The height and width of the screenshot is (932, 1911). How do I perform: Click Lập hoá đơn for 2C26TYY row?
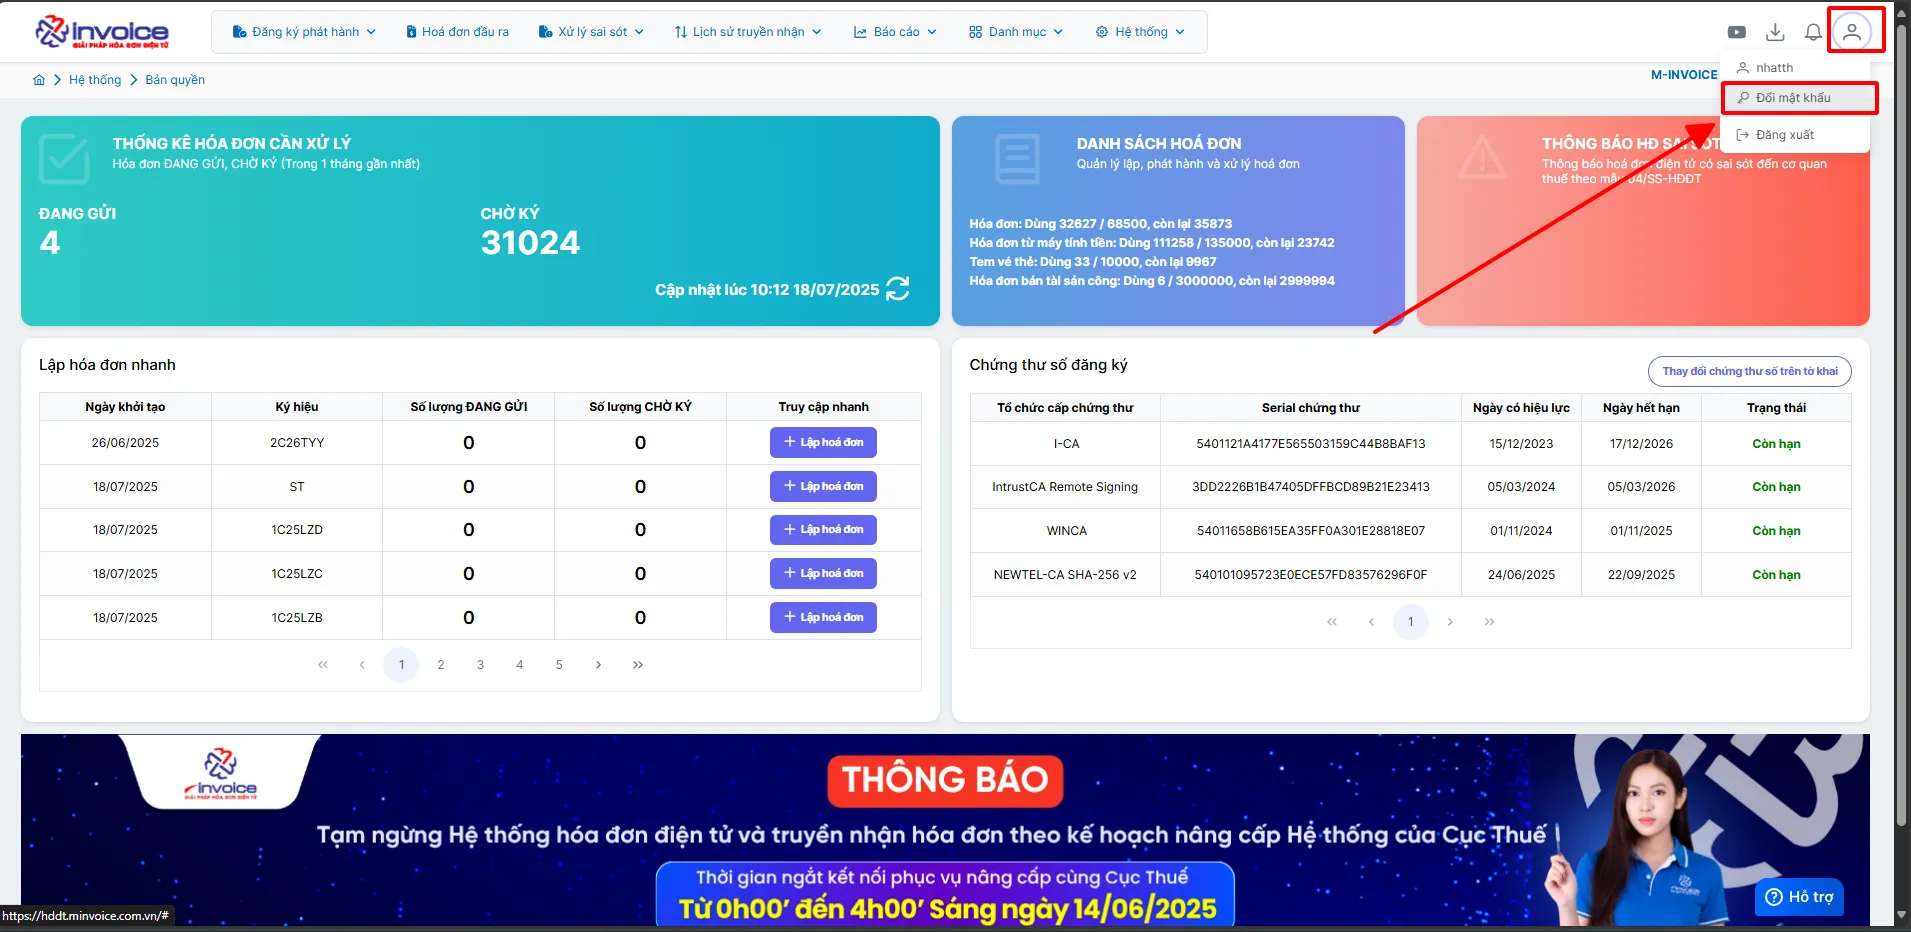click(x=823, y=442)
